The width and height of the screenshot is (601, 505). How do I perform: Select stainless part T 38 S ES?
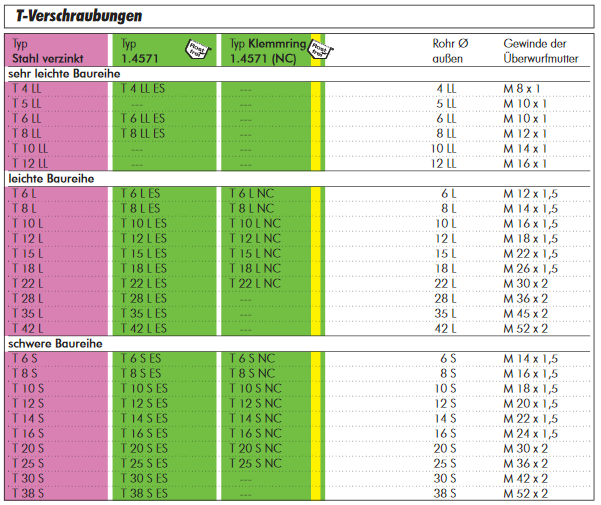click(x=145, y=493)
